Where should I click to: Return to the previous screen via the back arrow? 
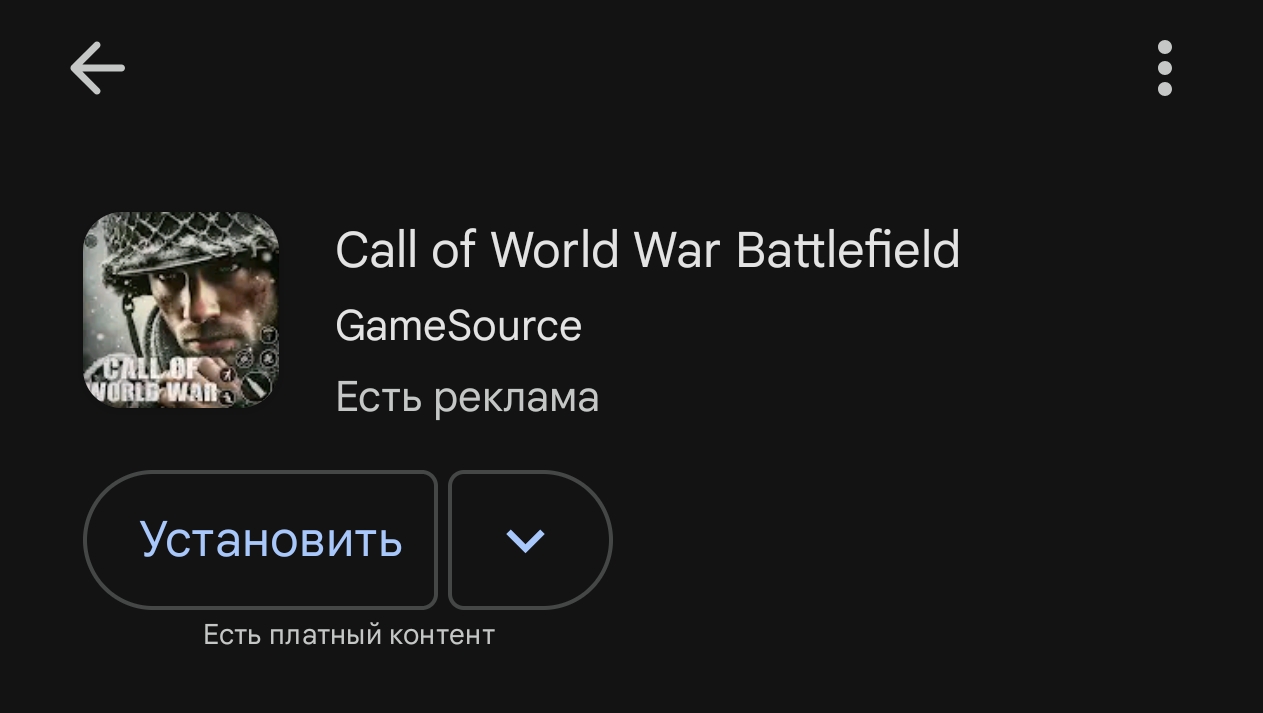(x=97, y=68)
